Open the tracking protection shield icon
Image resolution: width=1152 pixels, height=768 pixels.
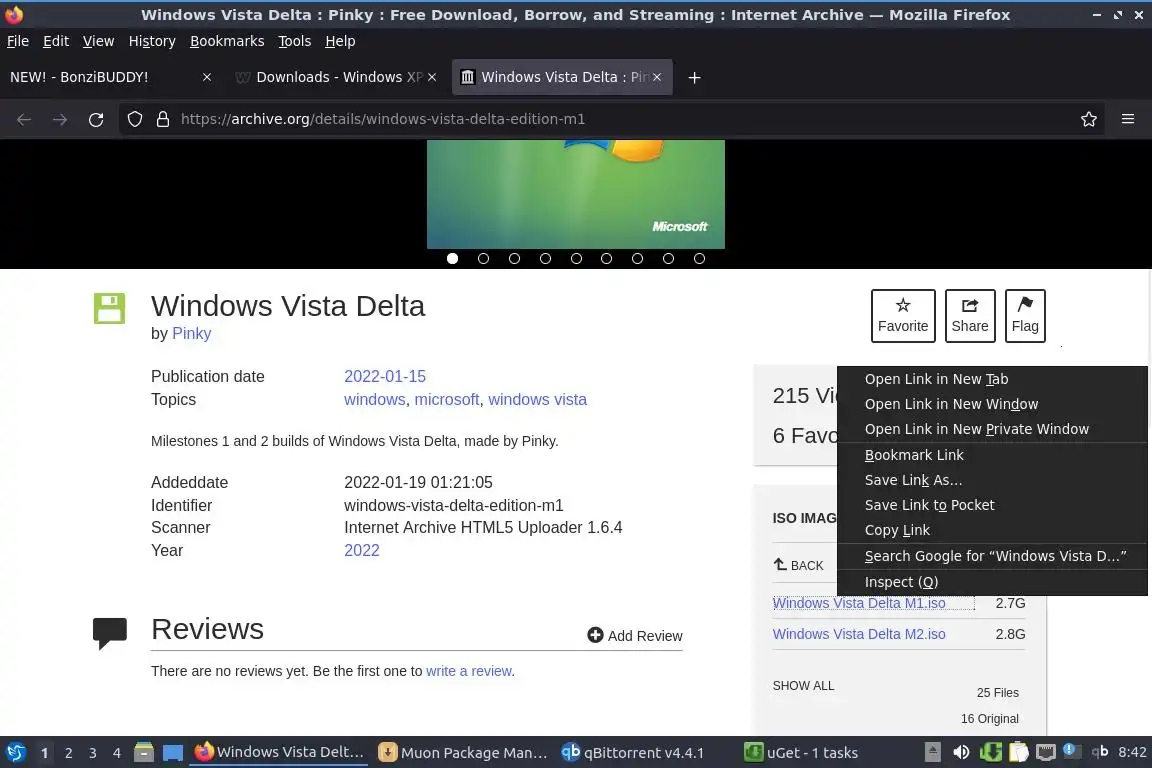134,119
